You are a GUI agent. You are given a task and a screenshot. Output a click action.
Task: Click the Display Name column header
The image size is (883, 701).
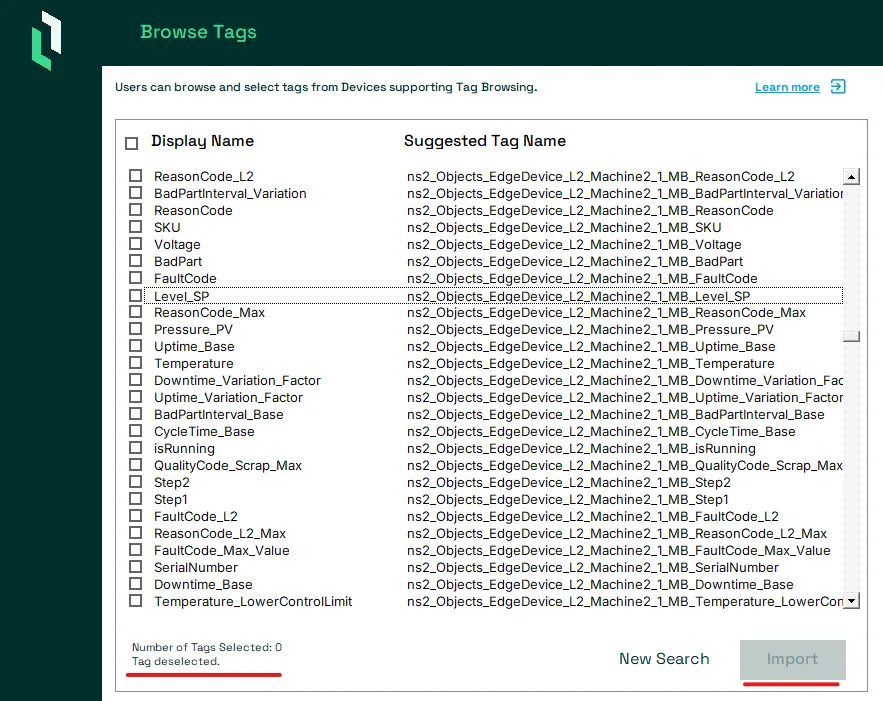202,141
